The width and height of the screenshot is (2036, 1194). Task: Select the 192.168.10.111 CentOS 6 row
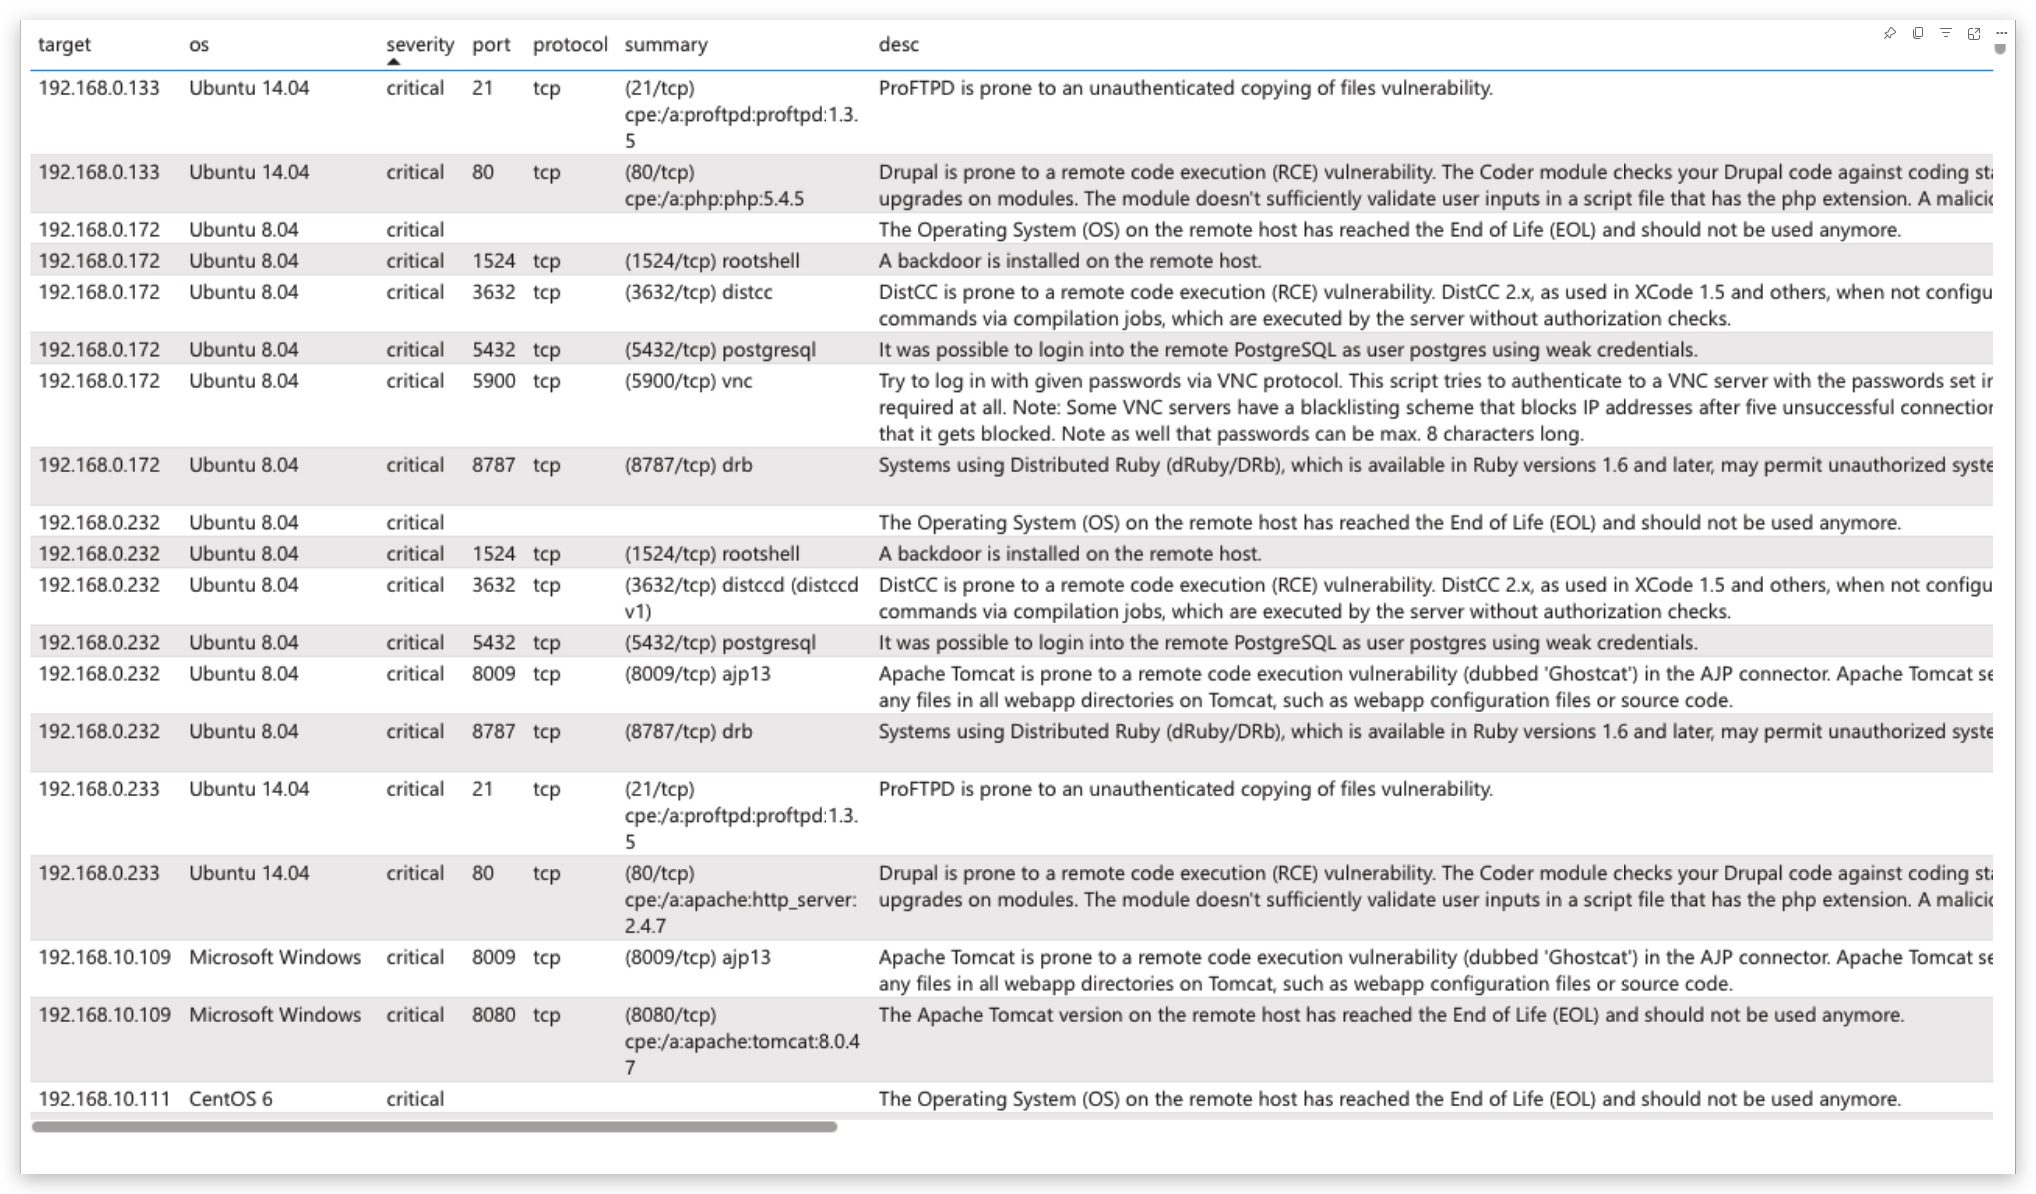(x=104, y=1098)
